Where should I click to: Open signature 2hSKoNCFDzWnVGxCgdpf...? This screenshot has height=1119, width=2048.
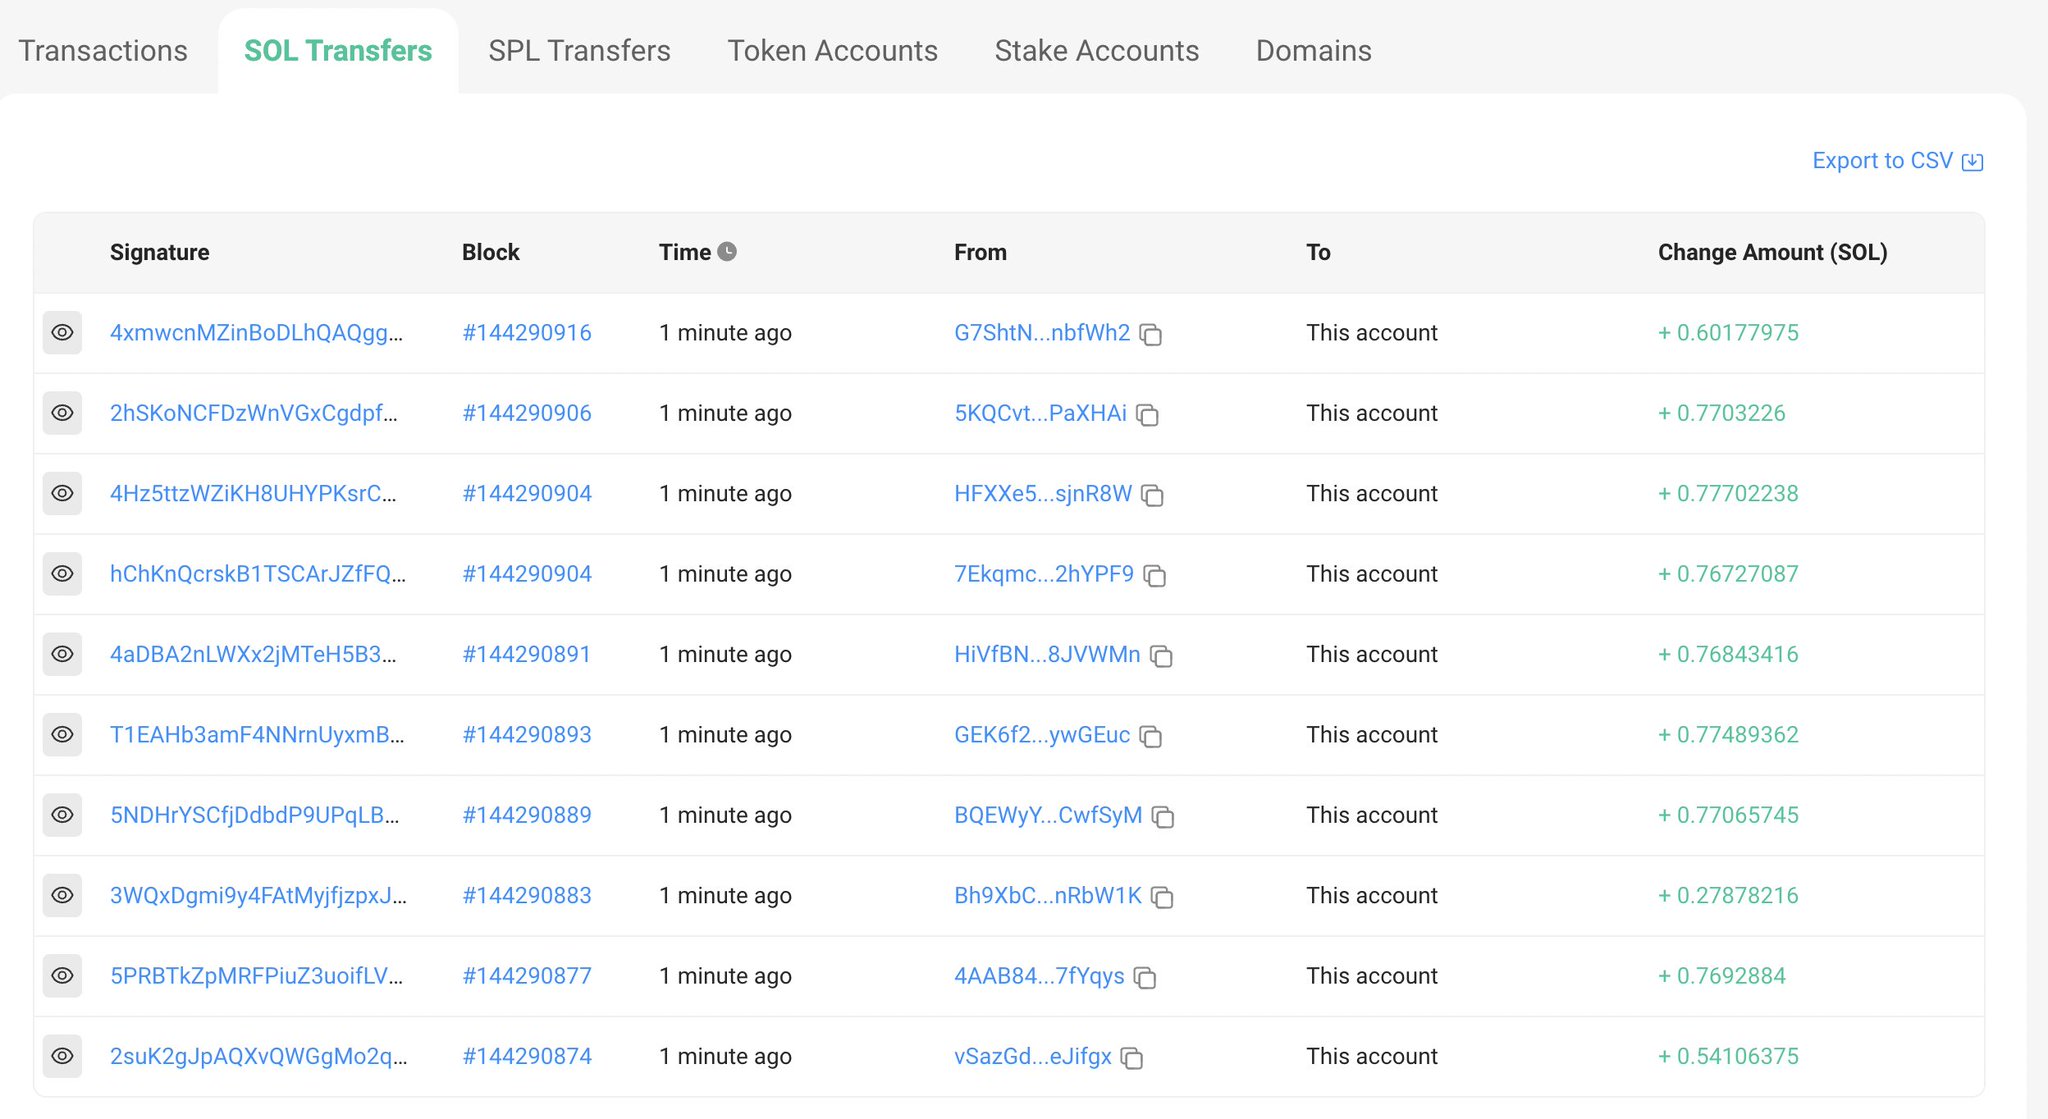[x=254, y=413]
